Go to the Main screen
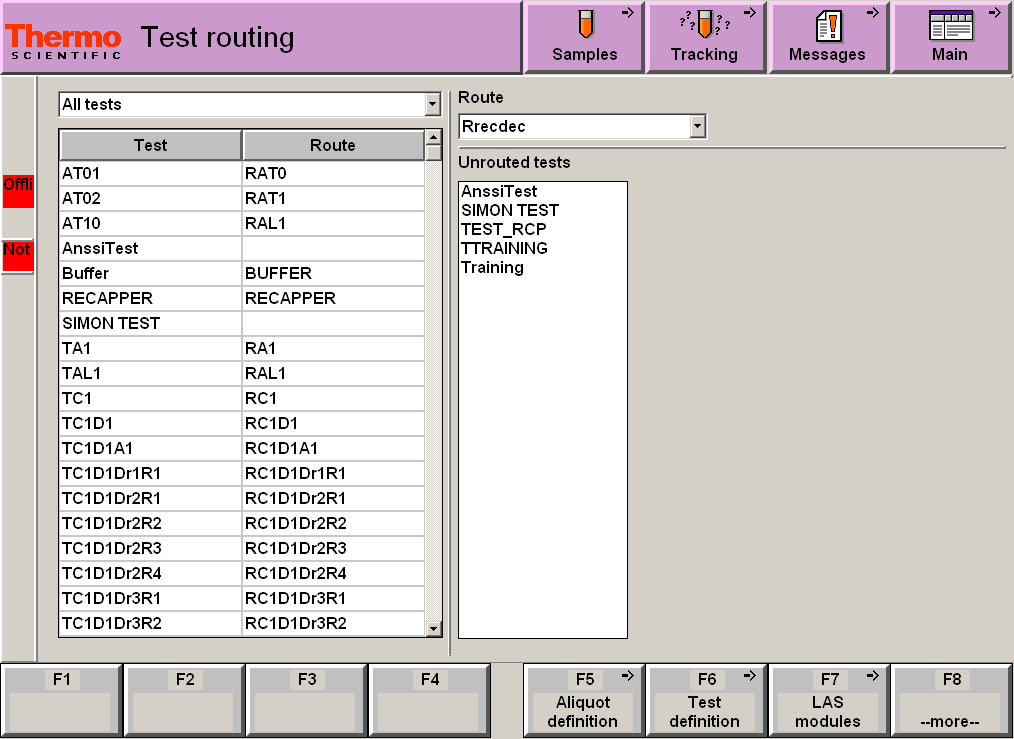This screenshot has height=739, width=1014. tap(950, 37)
